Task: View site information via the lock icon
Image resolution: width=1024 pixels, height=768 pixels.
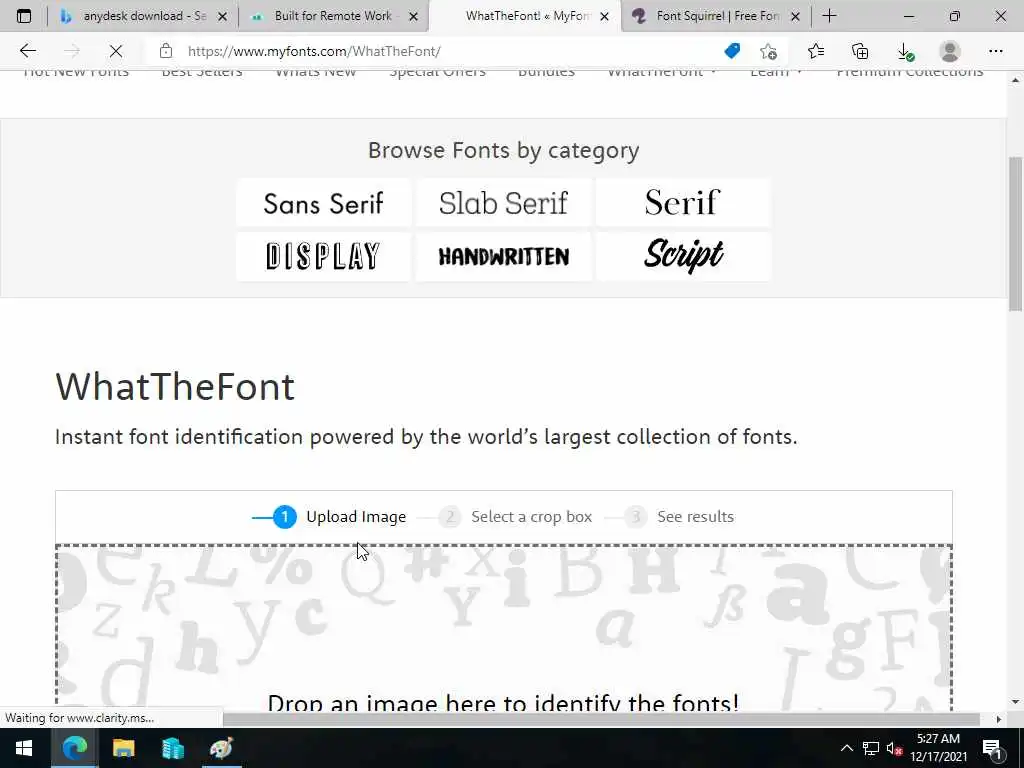Action: coord(166,51)
